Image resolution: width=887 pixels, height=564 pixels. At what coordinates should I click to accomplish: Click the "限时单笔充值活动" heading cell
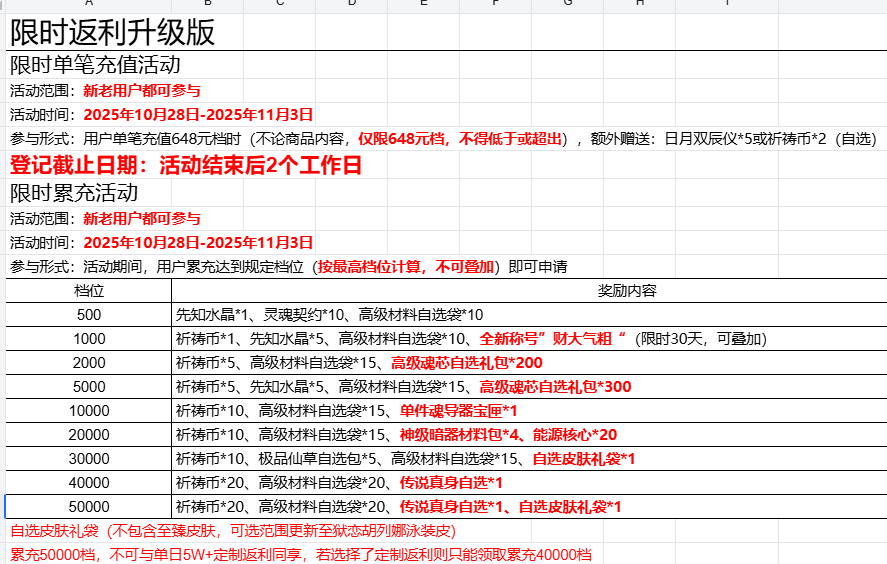pyautogui.click(x=95, y=66)
